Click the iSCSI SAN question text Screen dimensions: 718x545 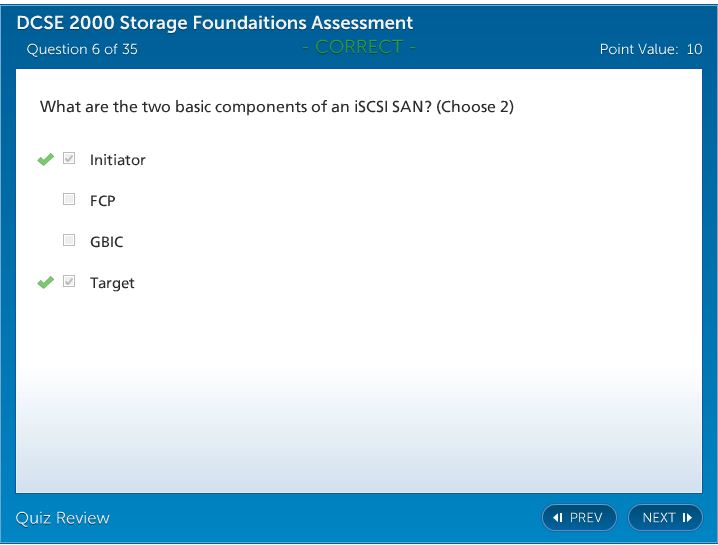pyautogui.click(x=276, y=107)
